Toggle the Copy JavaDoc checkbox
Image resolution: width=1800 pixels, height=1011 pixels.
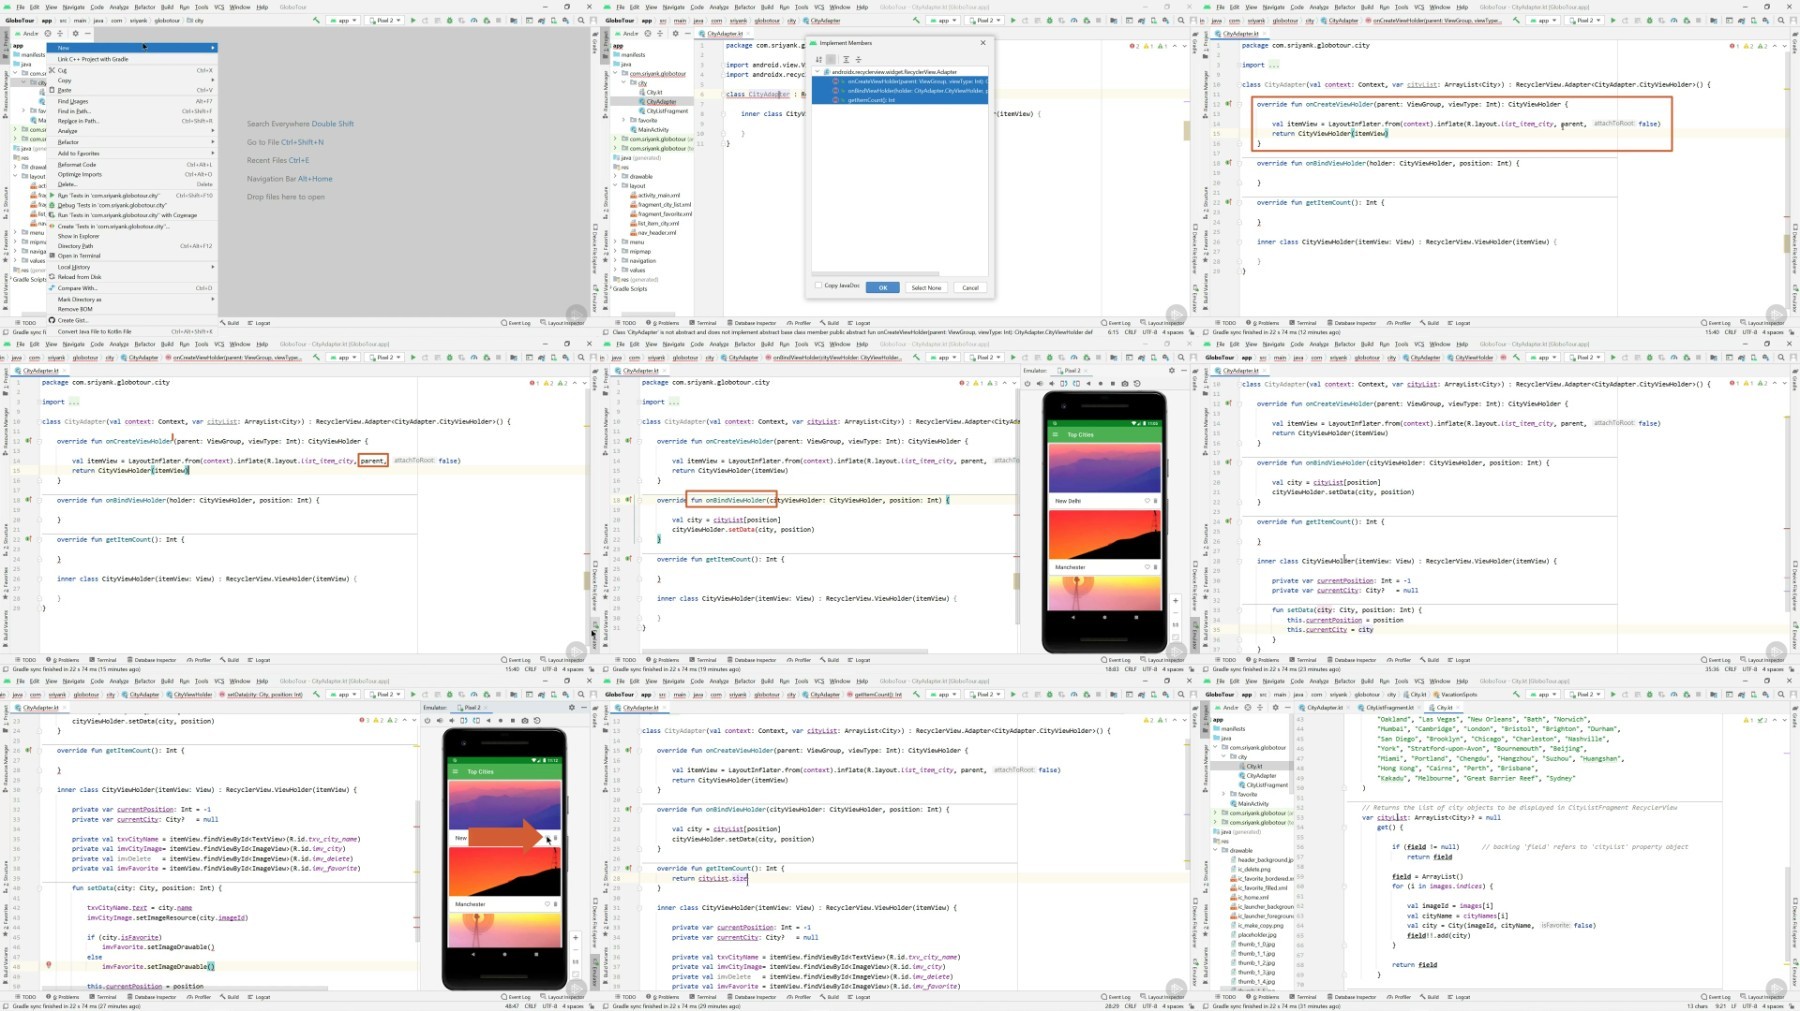point(819,286)
